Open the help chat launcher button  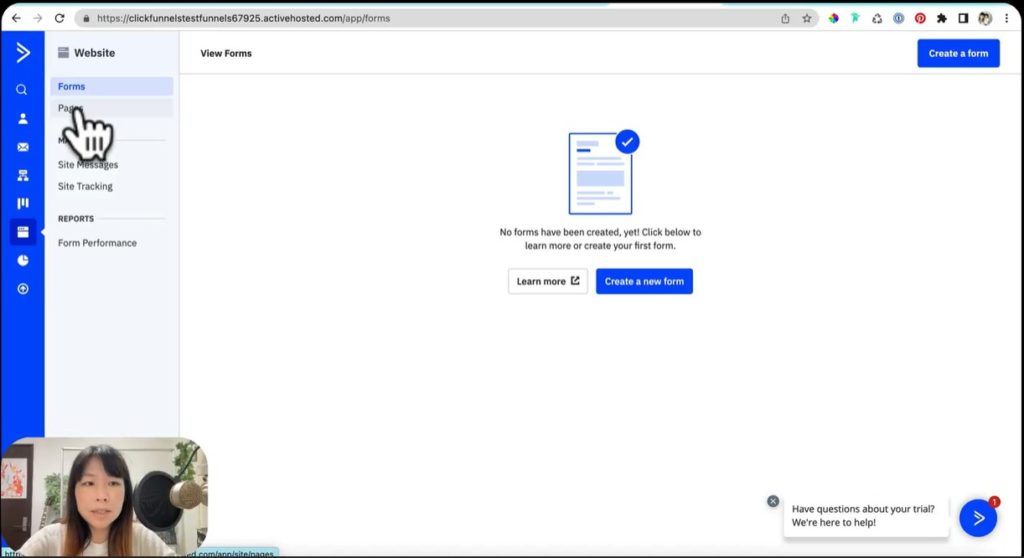978,517
